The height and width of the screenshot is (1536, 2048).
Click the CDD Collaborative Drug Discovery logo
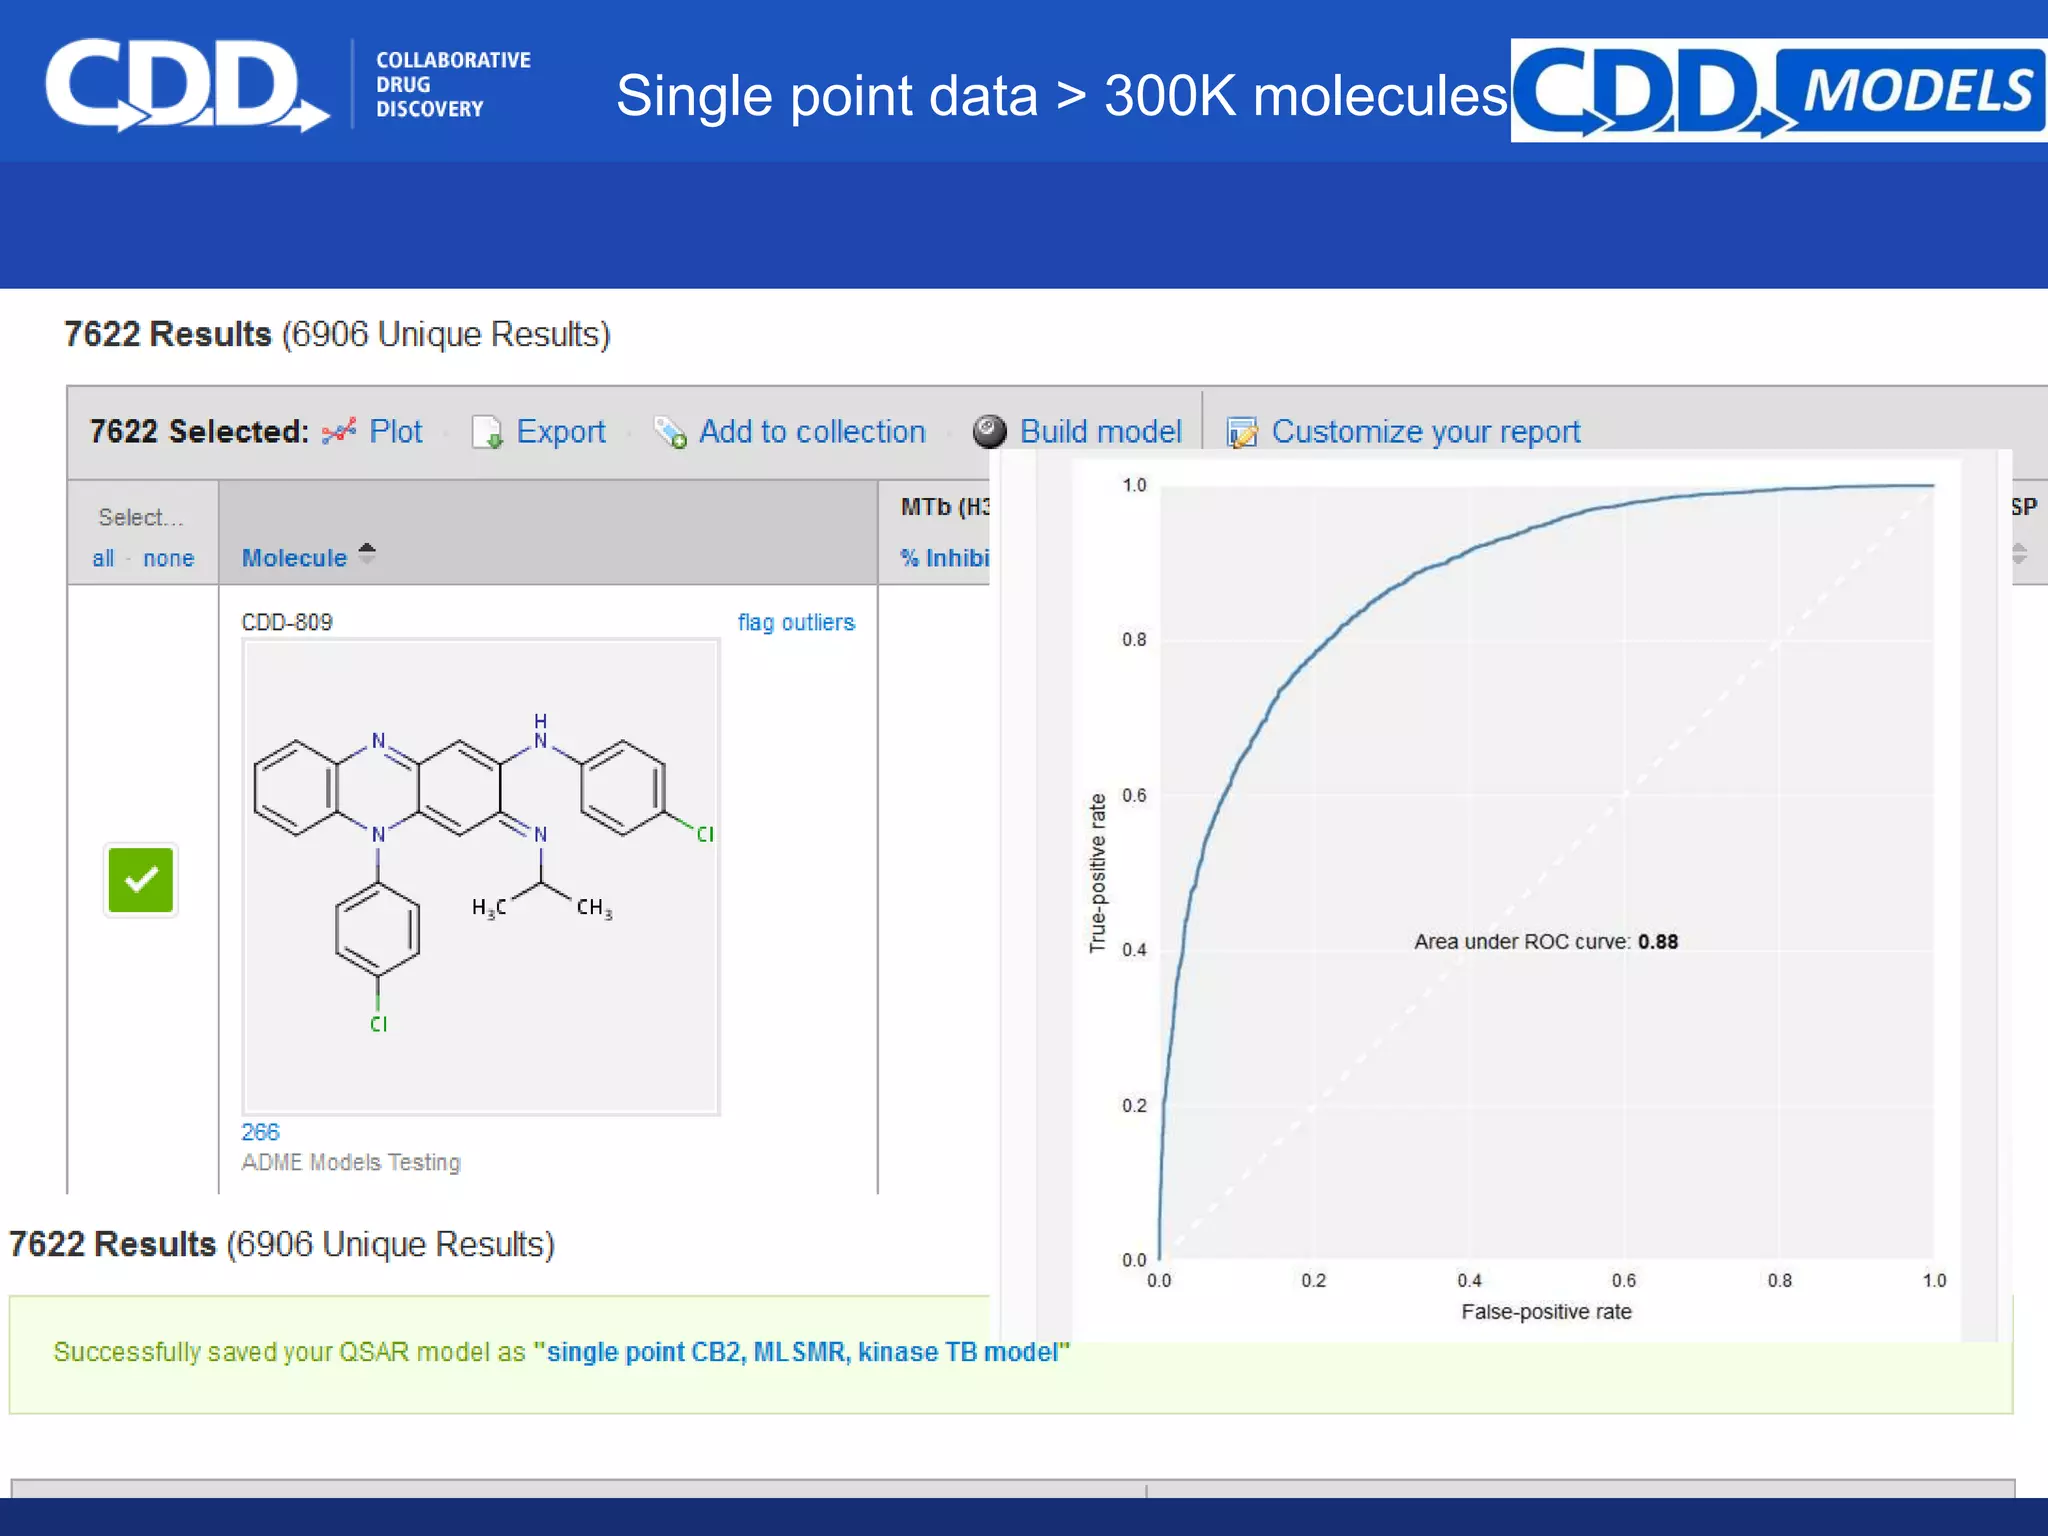point(289,85)
